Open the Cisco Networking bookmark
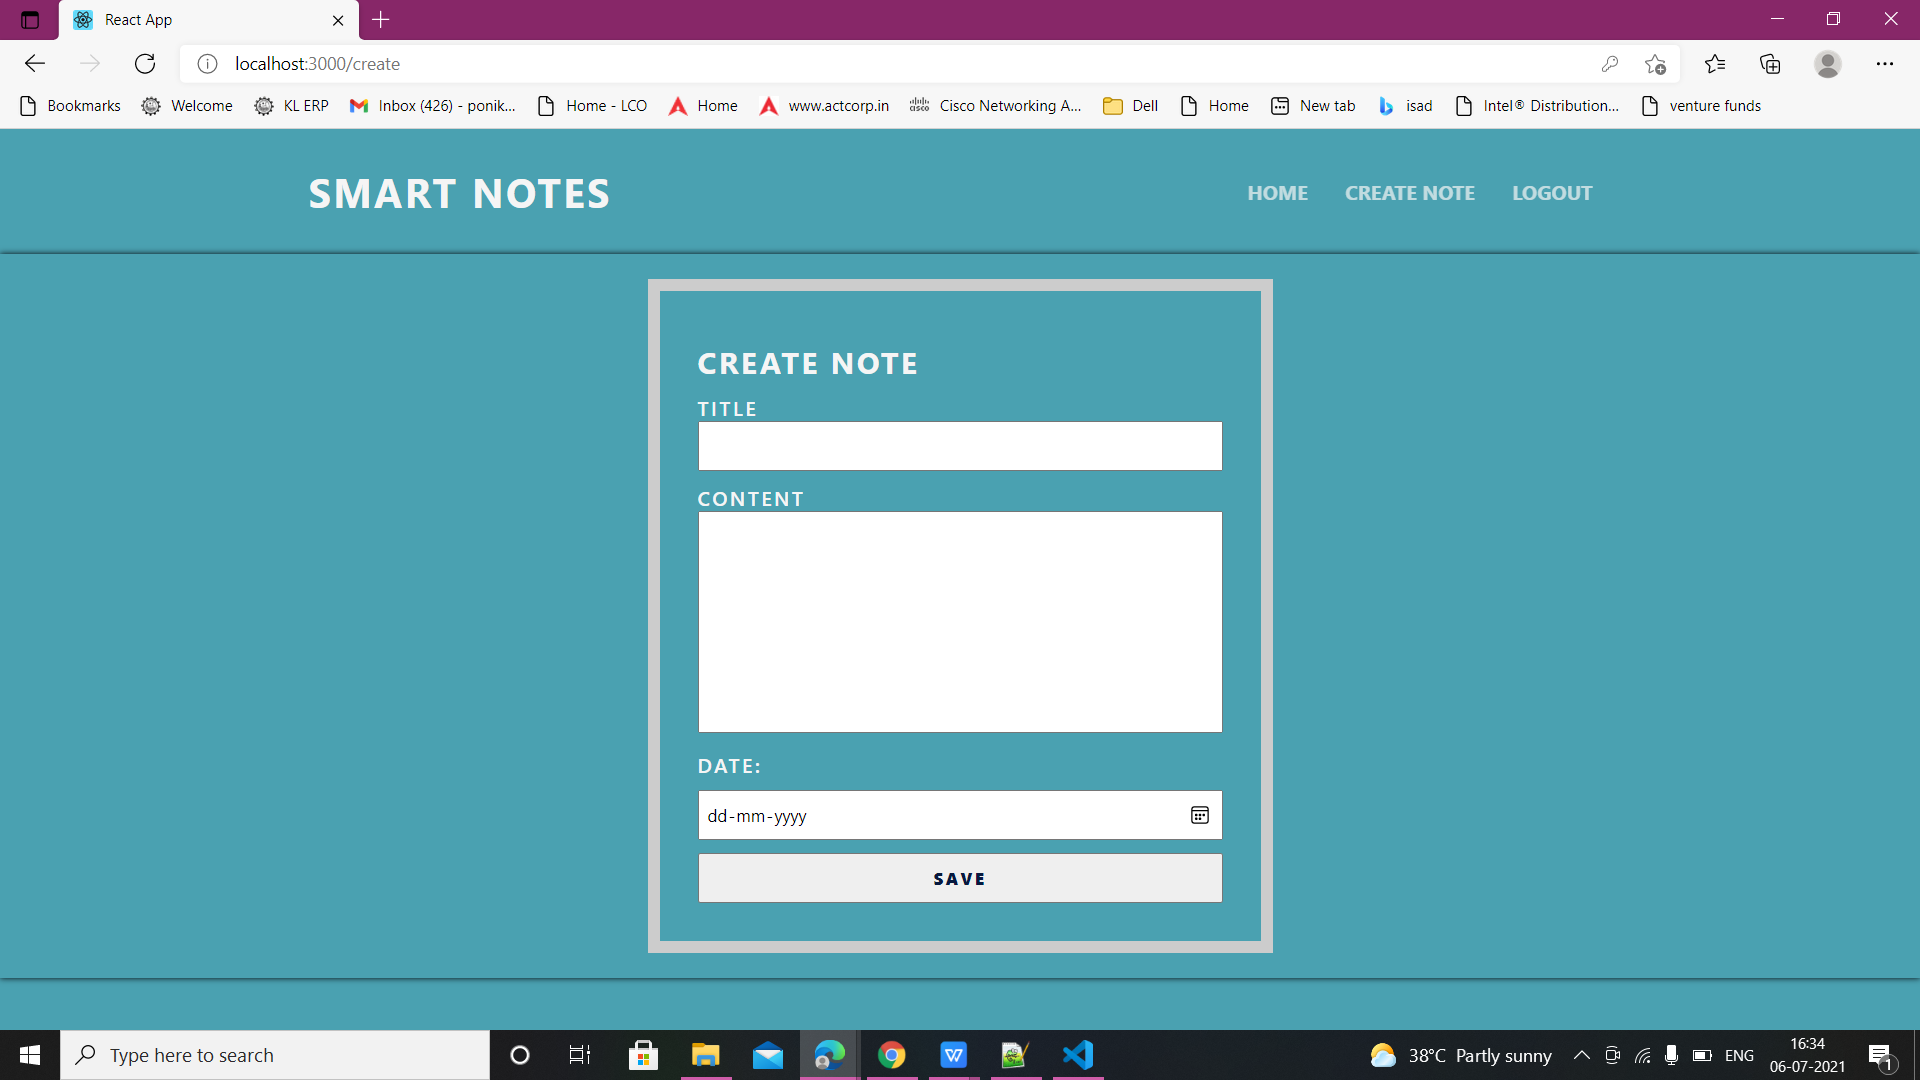1920x1080 pixels. tap(995, 106)
